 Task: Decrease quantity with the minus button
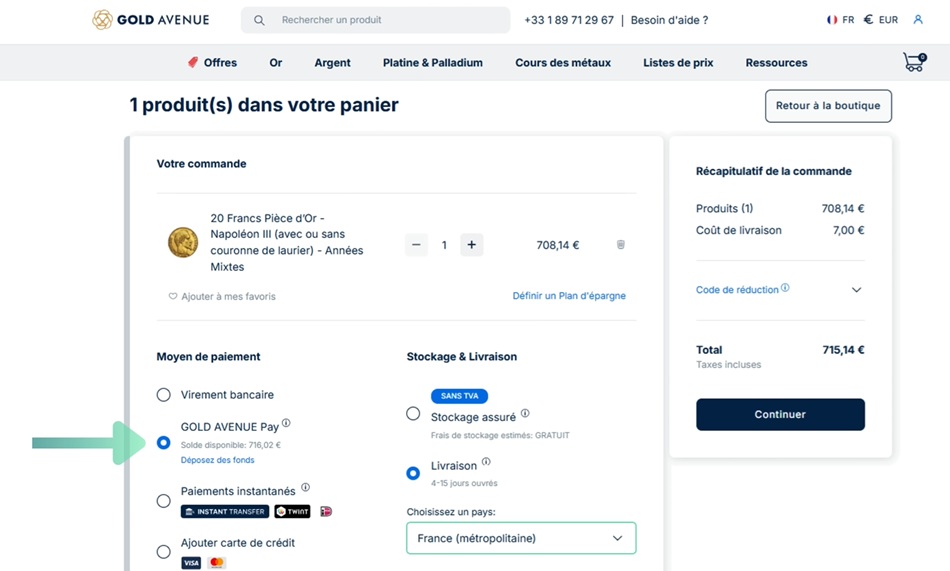[x=416, y=245]
